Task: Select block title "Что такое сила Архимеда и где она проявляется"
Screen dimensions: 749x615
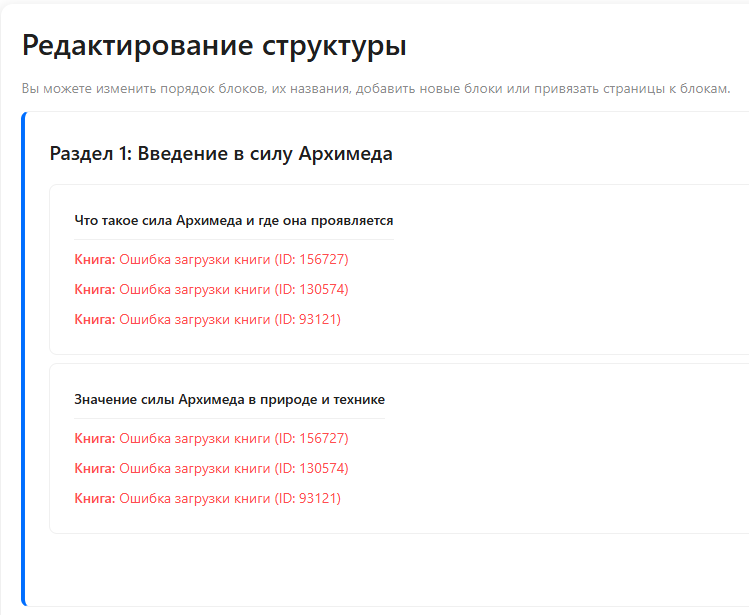Action: point(234,220)
